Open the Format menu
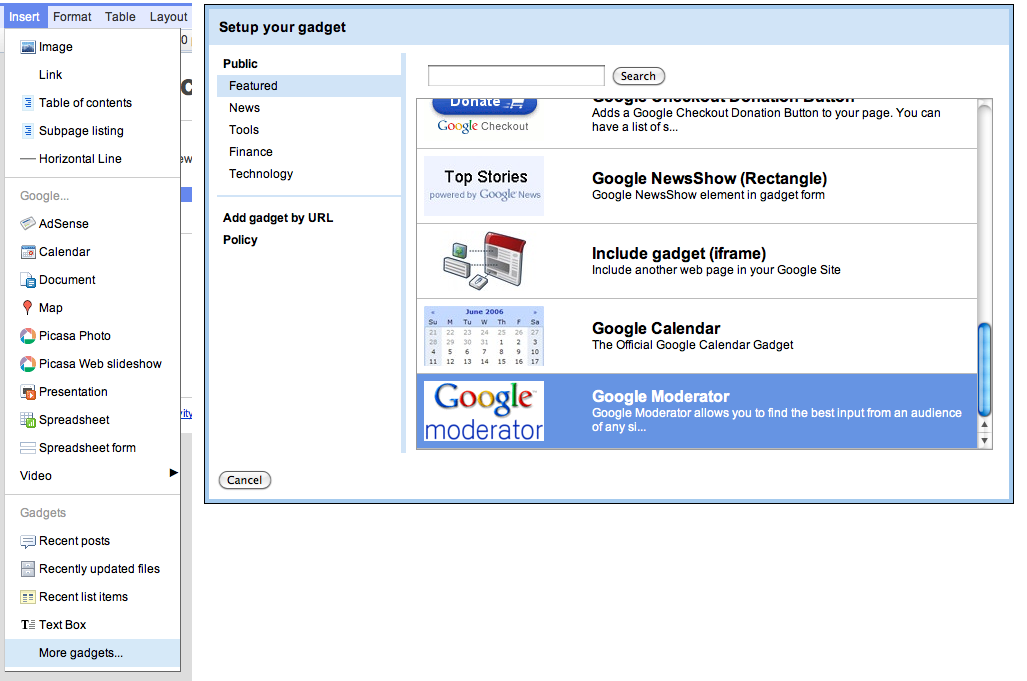 coord(72,16)
